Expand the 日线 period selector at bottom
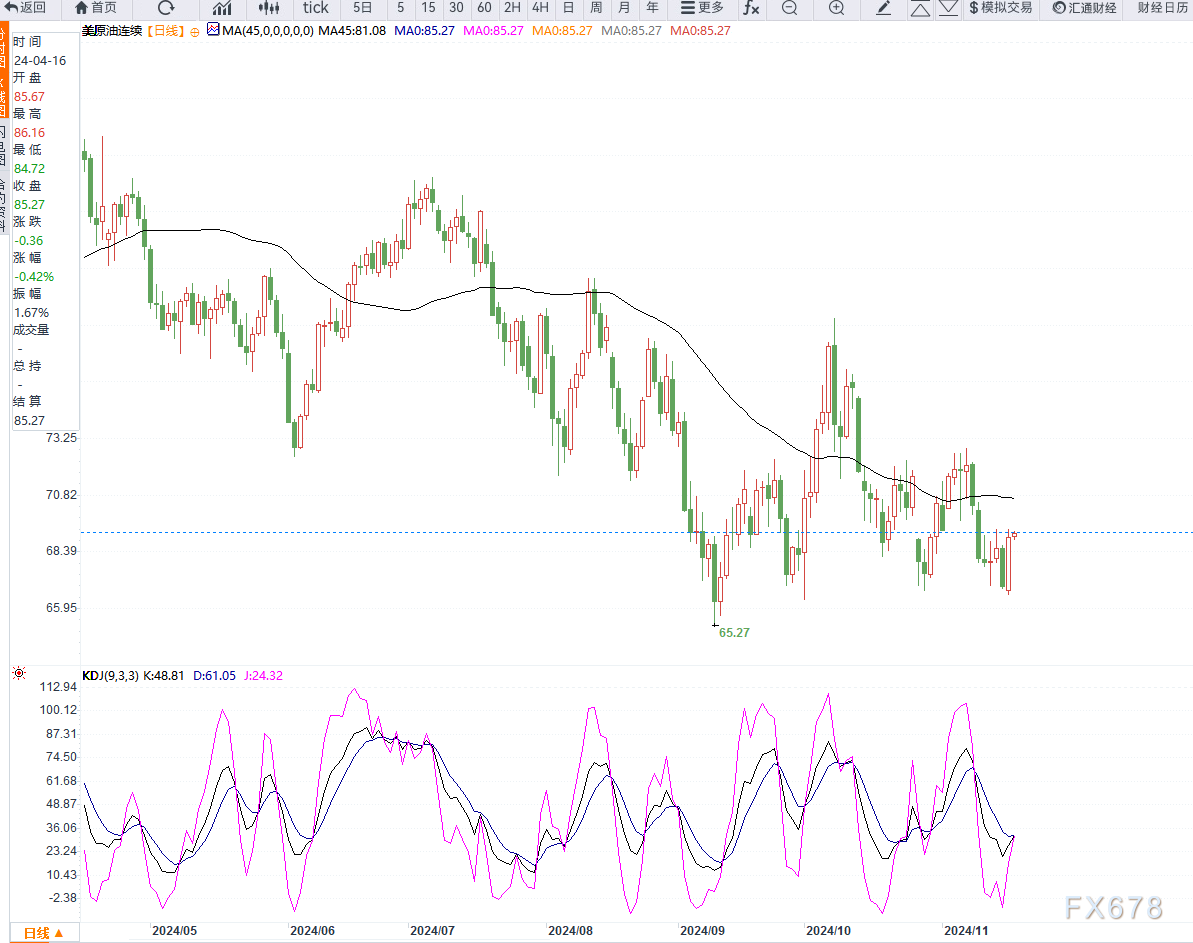Screen dimensions: 1193x943 click(43, 933)
